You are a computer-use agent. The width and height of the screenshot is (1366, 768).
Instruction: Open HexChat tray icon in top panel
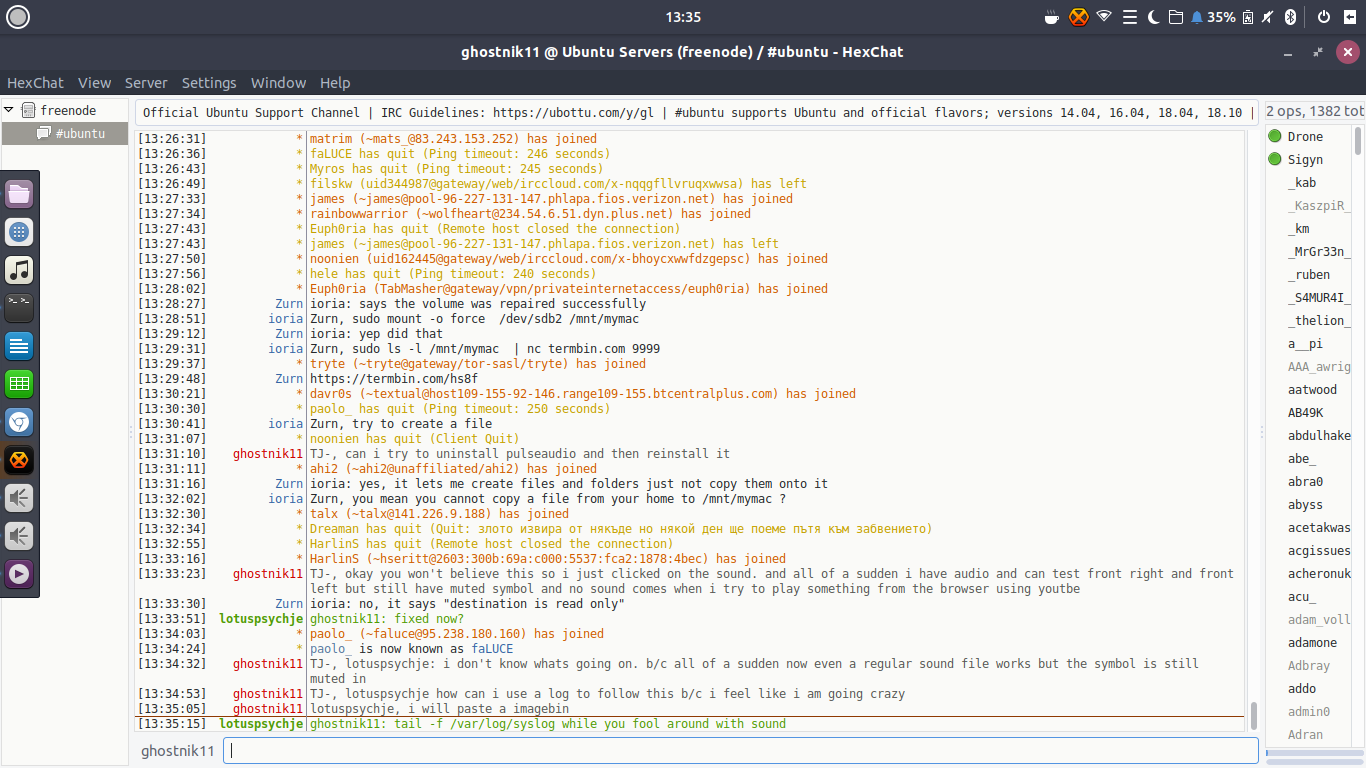(x=1078, y=16)
